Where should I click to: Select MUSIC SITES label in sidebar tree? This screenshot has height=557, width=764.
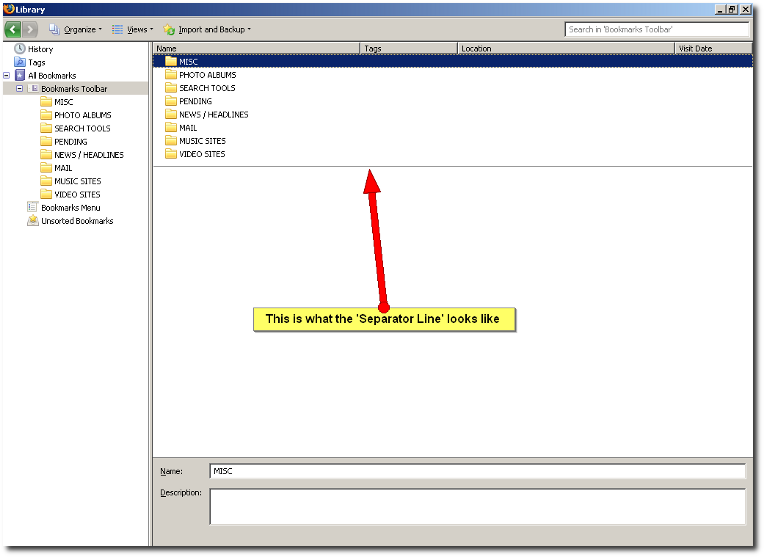(78, 181)
